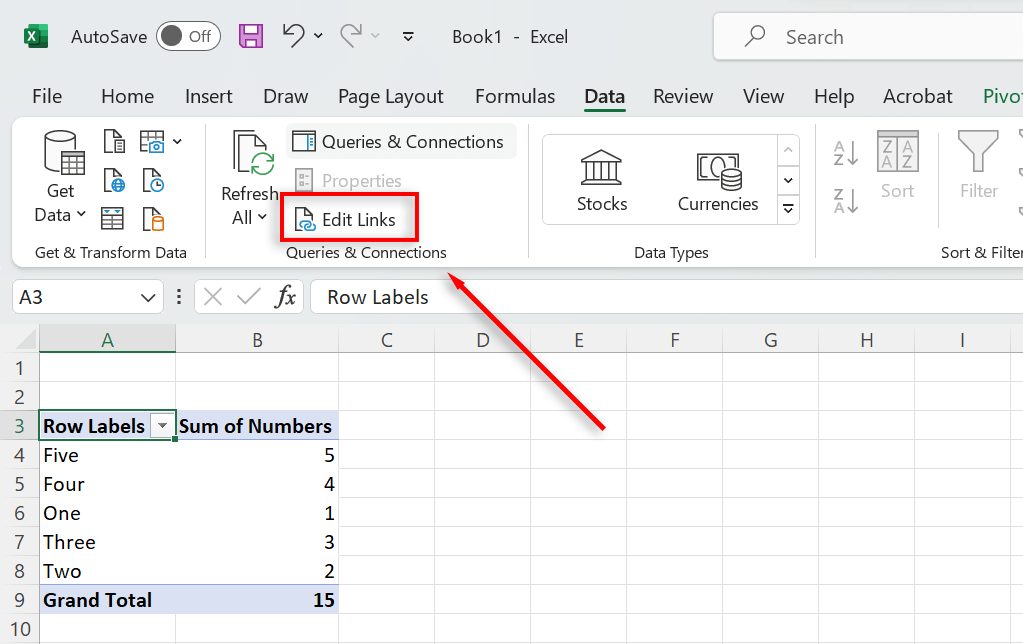
Task: Open the Page Layout tab
Action: pyautogui.click(x=390, y=96)
